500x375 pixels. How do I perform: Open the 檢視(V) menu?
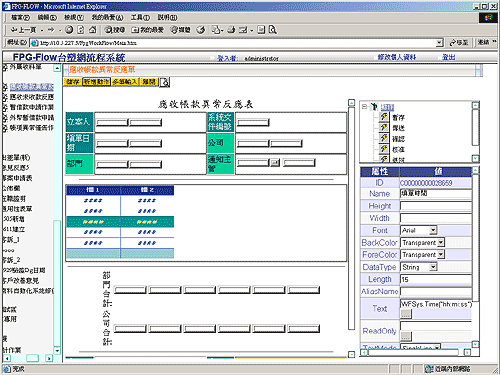pos(74,17)
